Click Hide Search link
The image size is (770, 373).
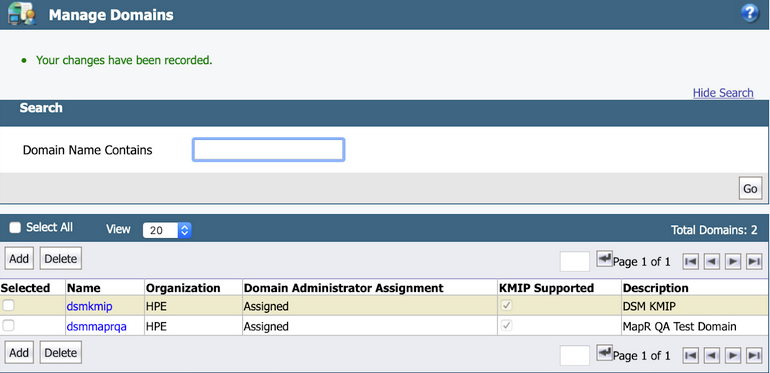click(723, 93)
